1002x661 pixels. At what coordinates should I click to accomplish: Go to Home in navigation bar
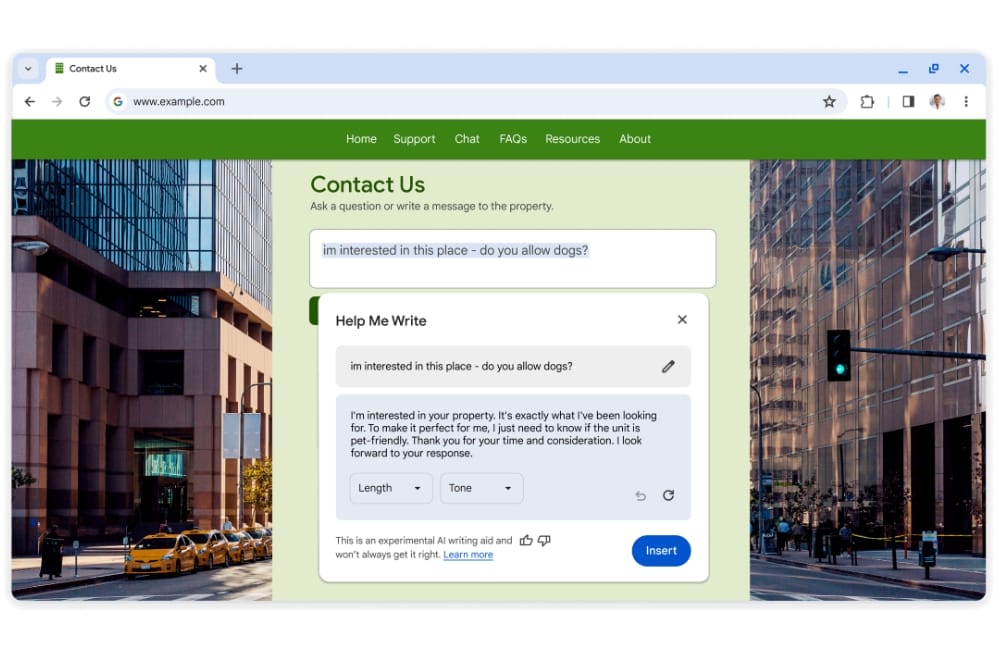(x=361, y=139)
